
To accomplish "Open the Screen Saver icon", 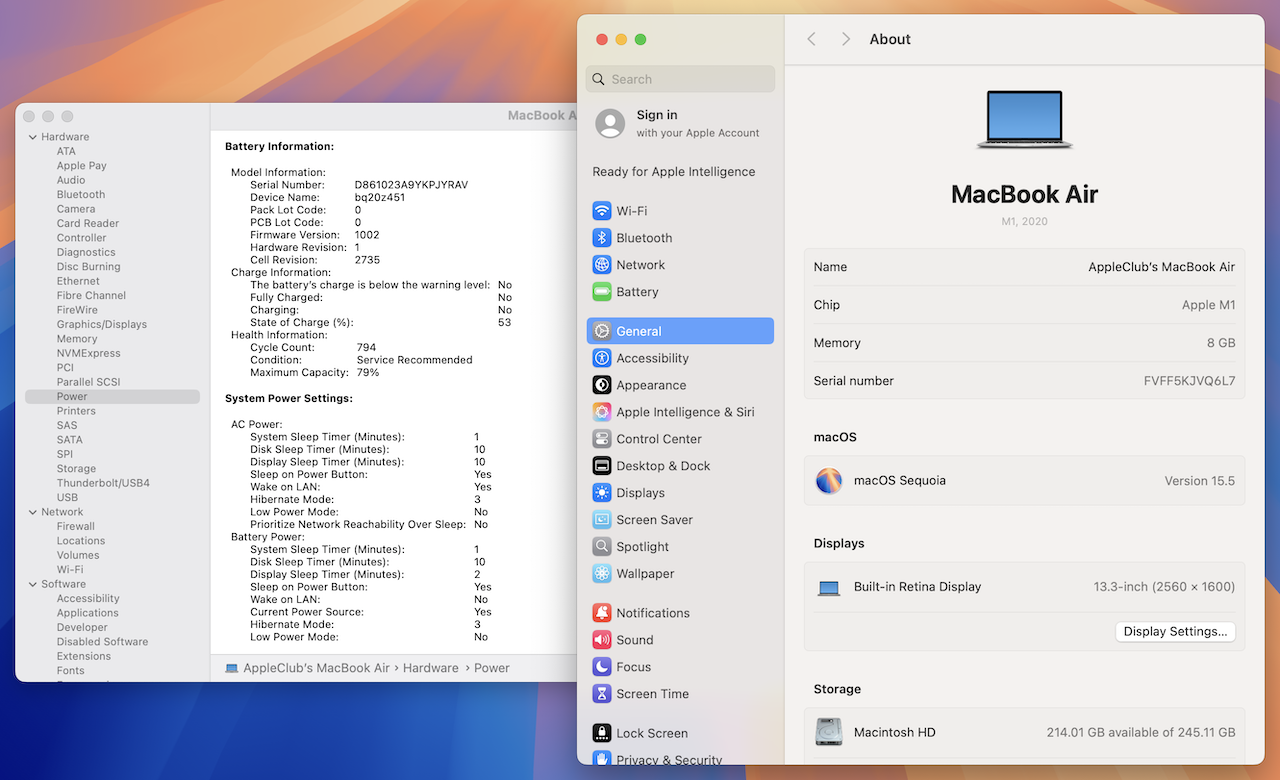I will (601, 520).
